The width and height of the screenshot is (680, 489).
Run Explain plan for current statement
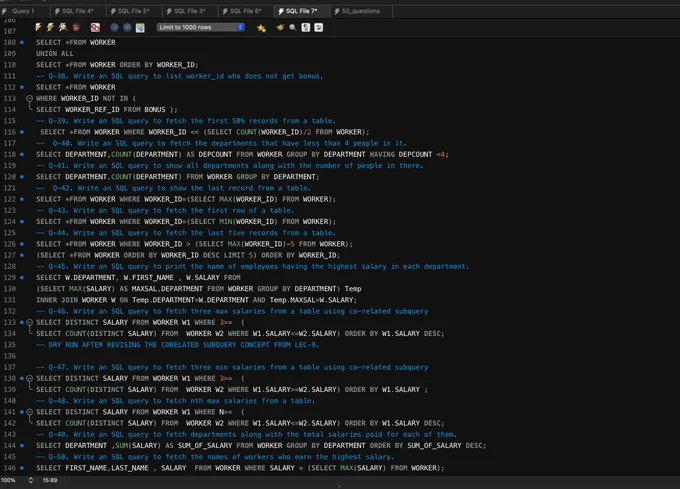[x=63, y=27]
